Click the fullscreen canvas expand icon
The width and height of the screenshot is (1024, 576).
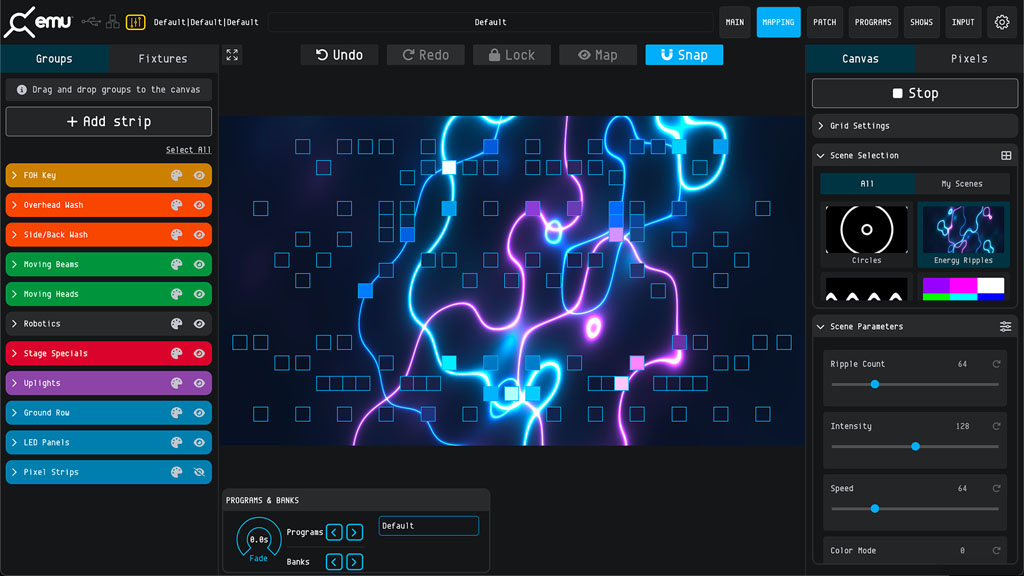tap(232, 55)
